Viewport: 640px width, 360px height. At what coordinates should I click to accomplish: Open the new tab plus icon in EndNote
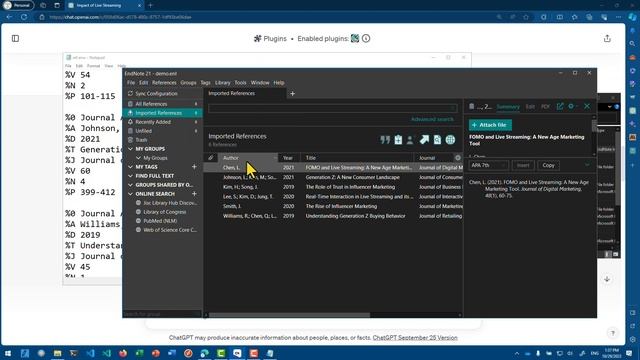click(x=292, y=93)
